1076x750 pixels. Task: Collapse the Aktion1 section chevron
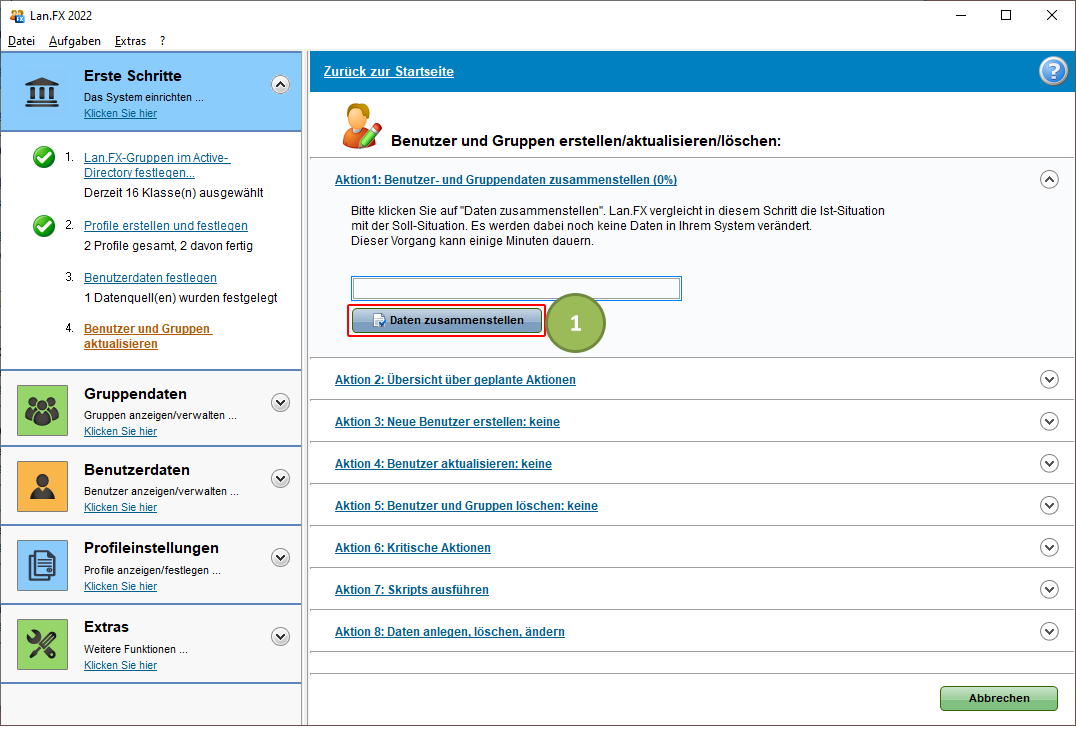pyautogui.click(x=1049, y=180)
